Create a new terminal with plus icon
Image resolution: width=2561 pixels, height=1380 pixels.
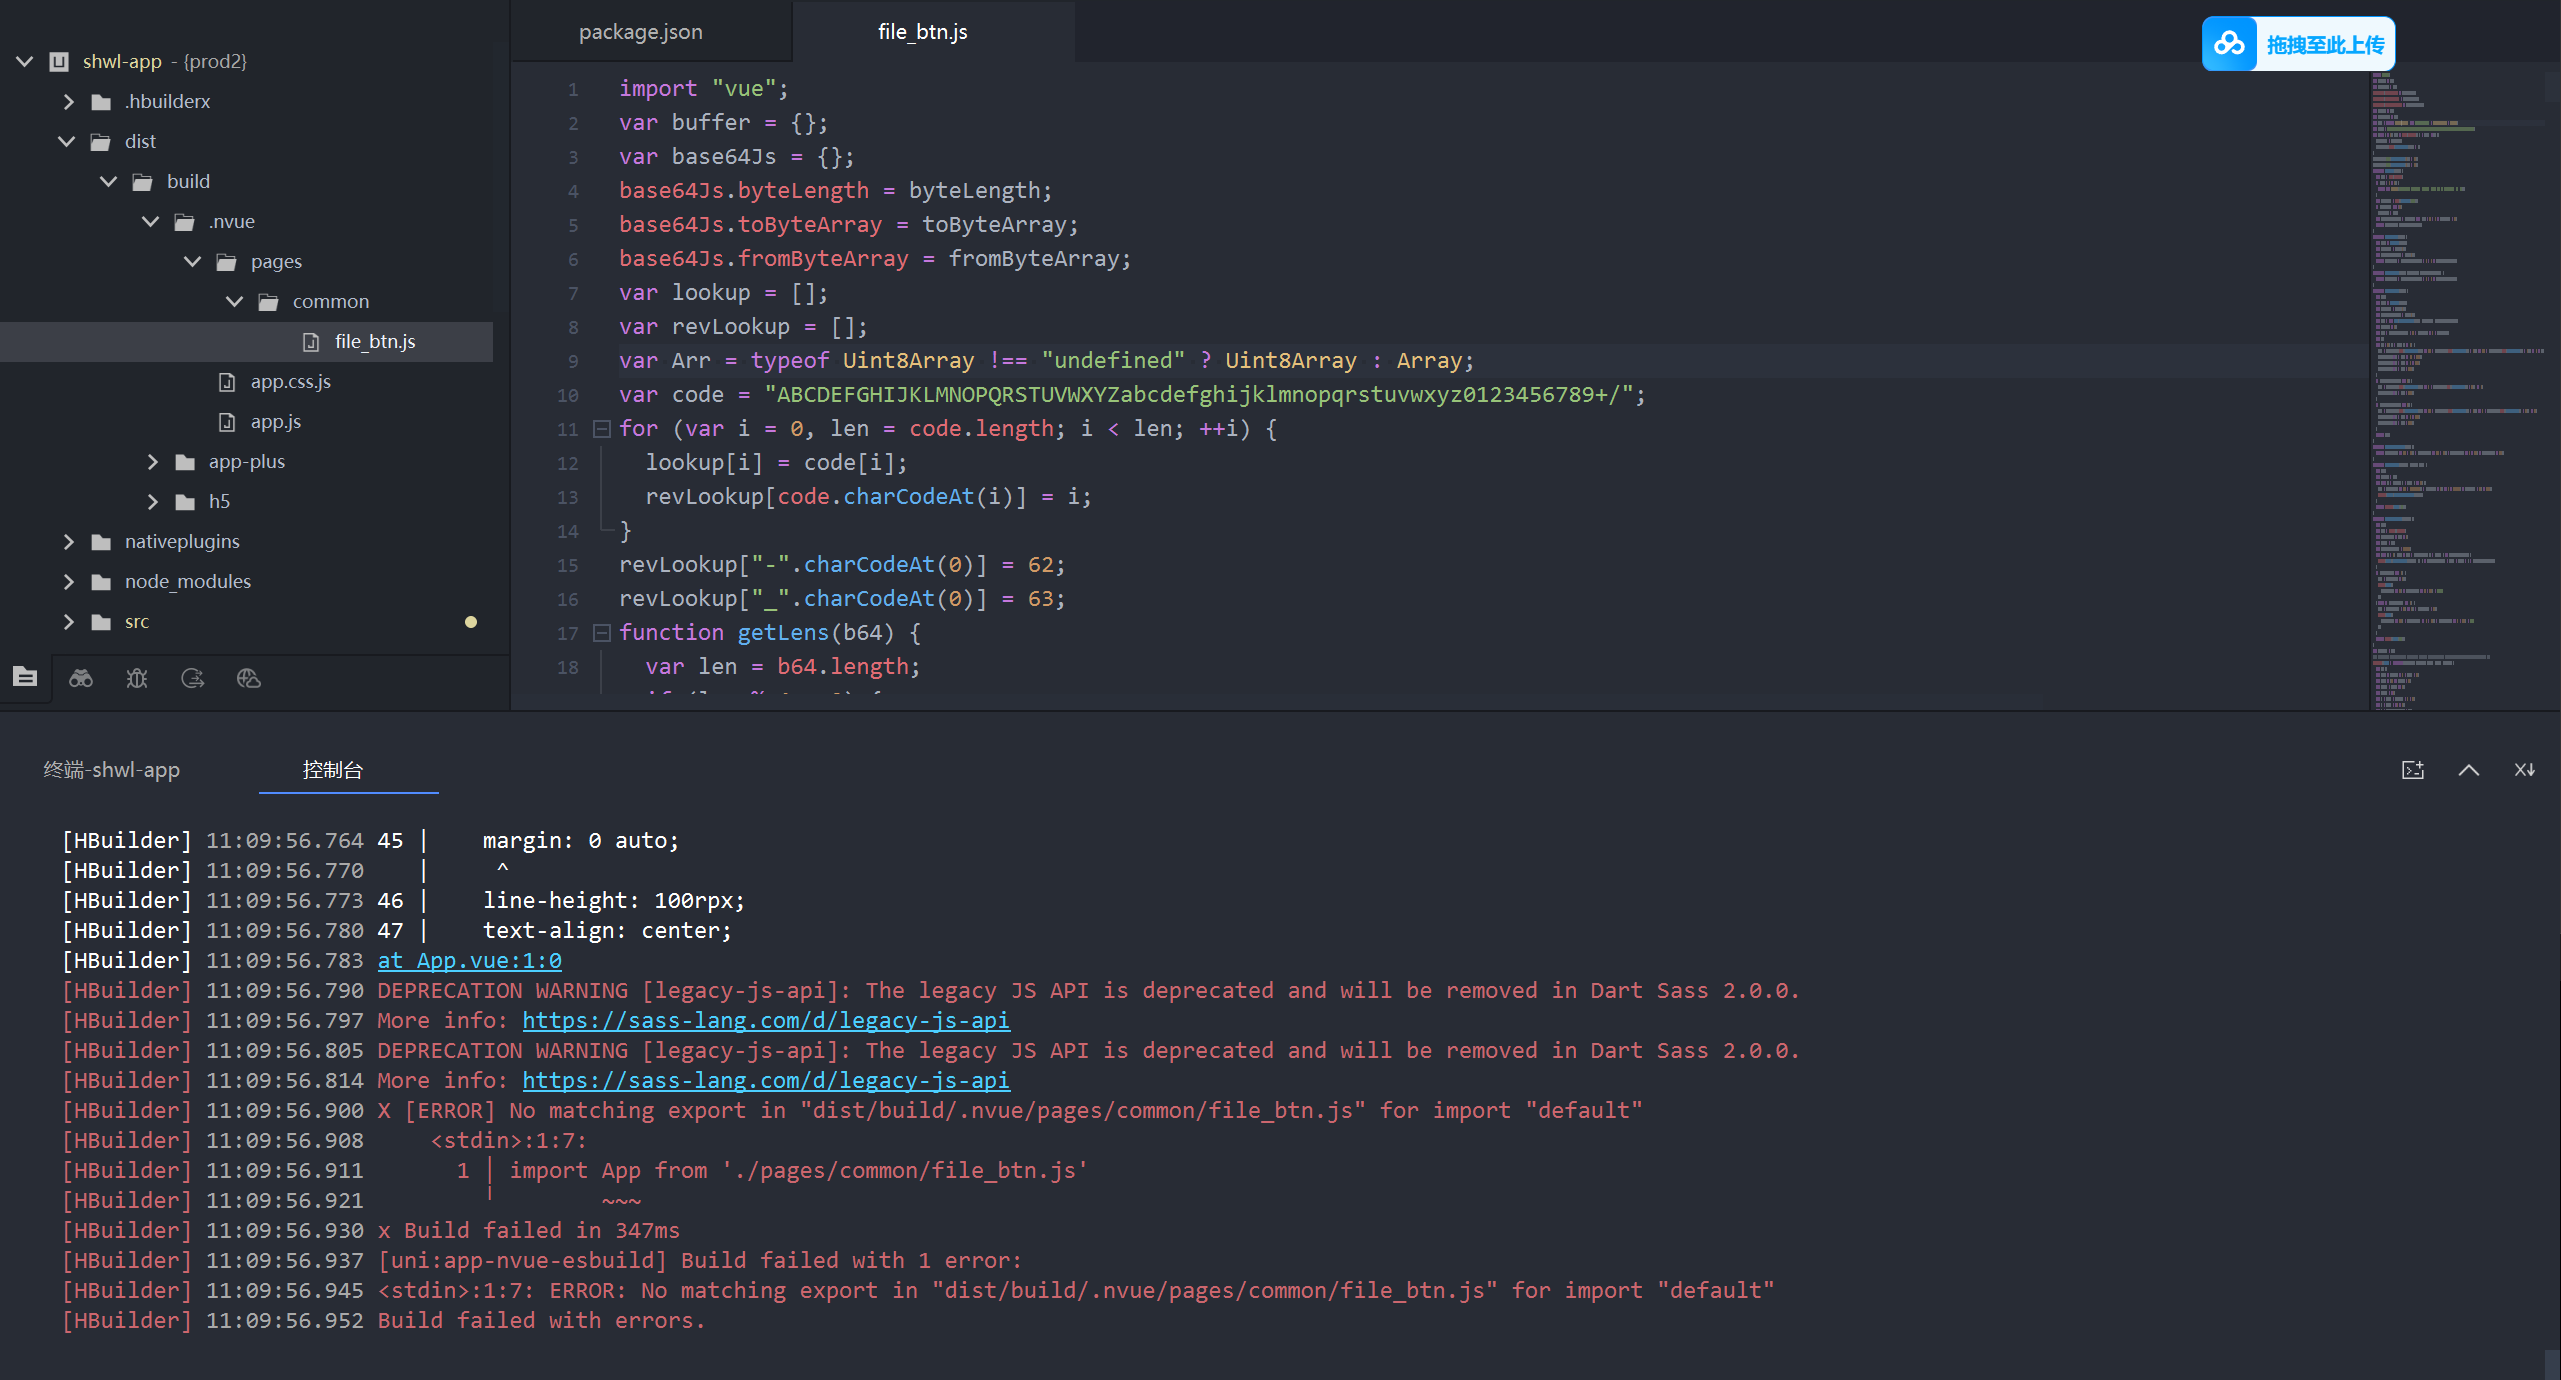click(x=2412, y=770)
